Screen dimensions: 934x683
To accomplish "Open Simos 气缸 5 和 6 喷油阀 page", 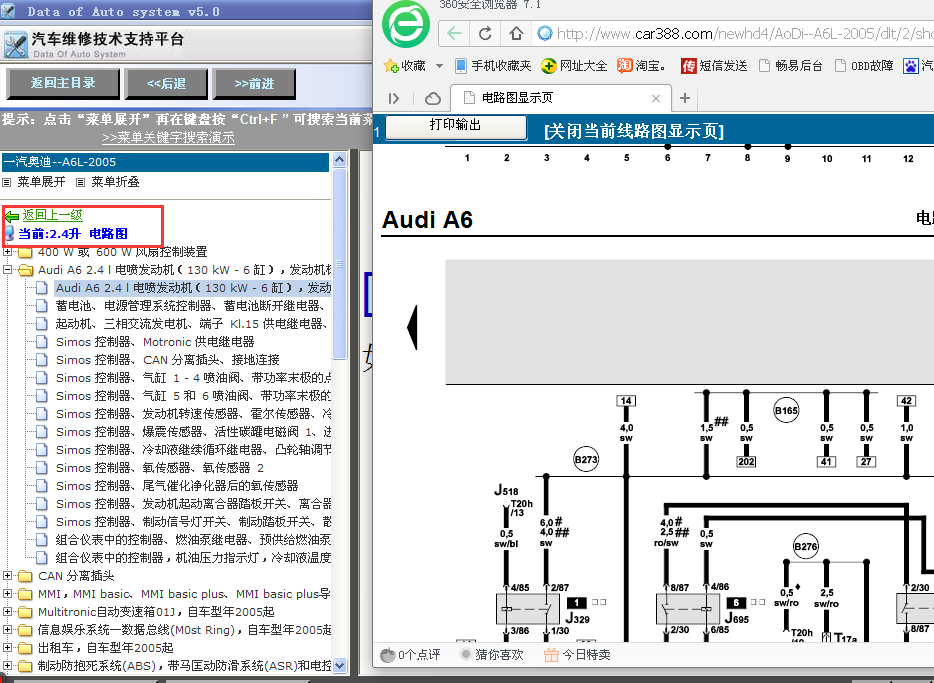I will [x=193, y=395].
